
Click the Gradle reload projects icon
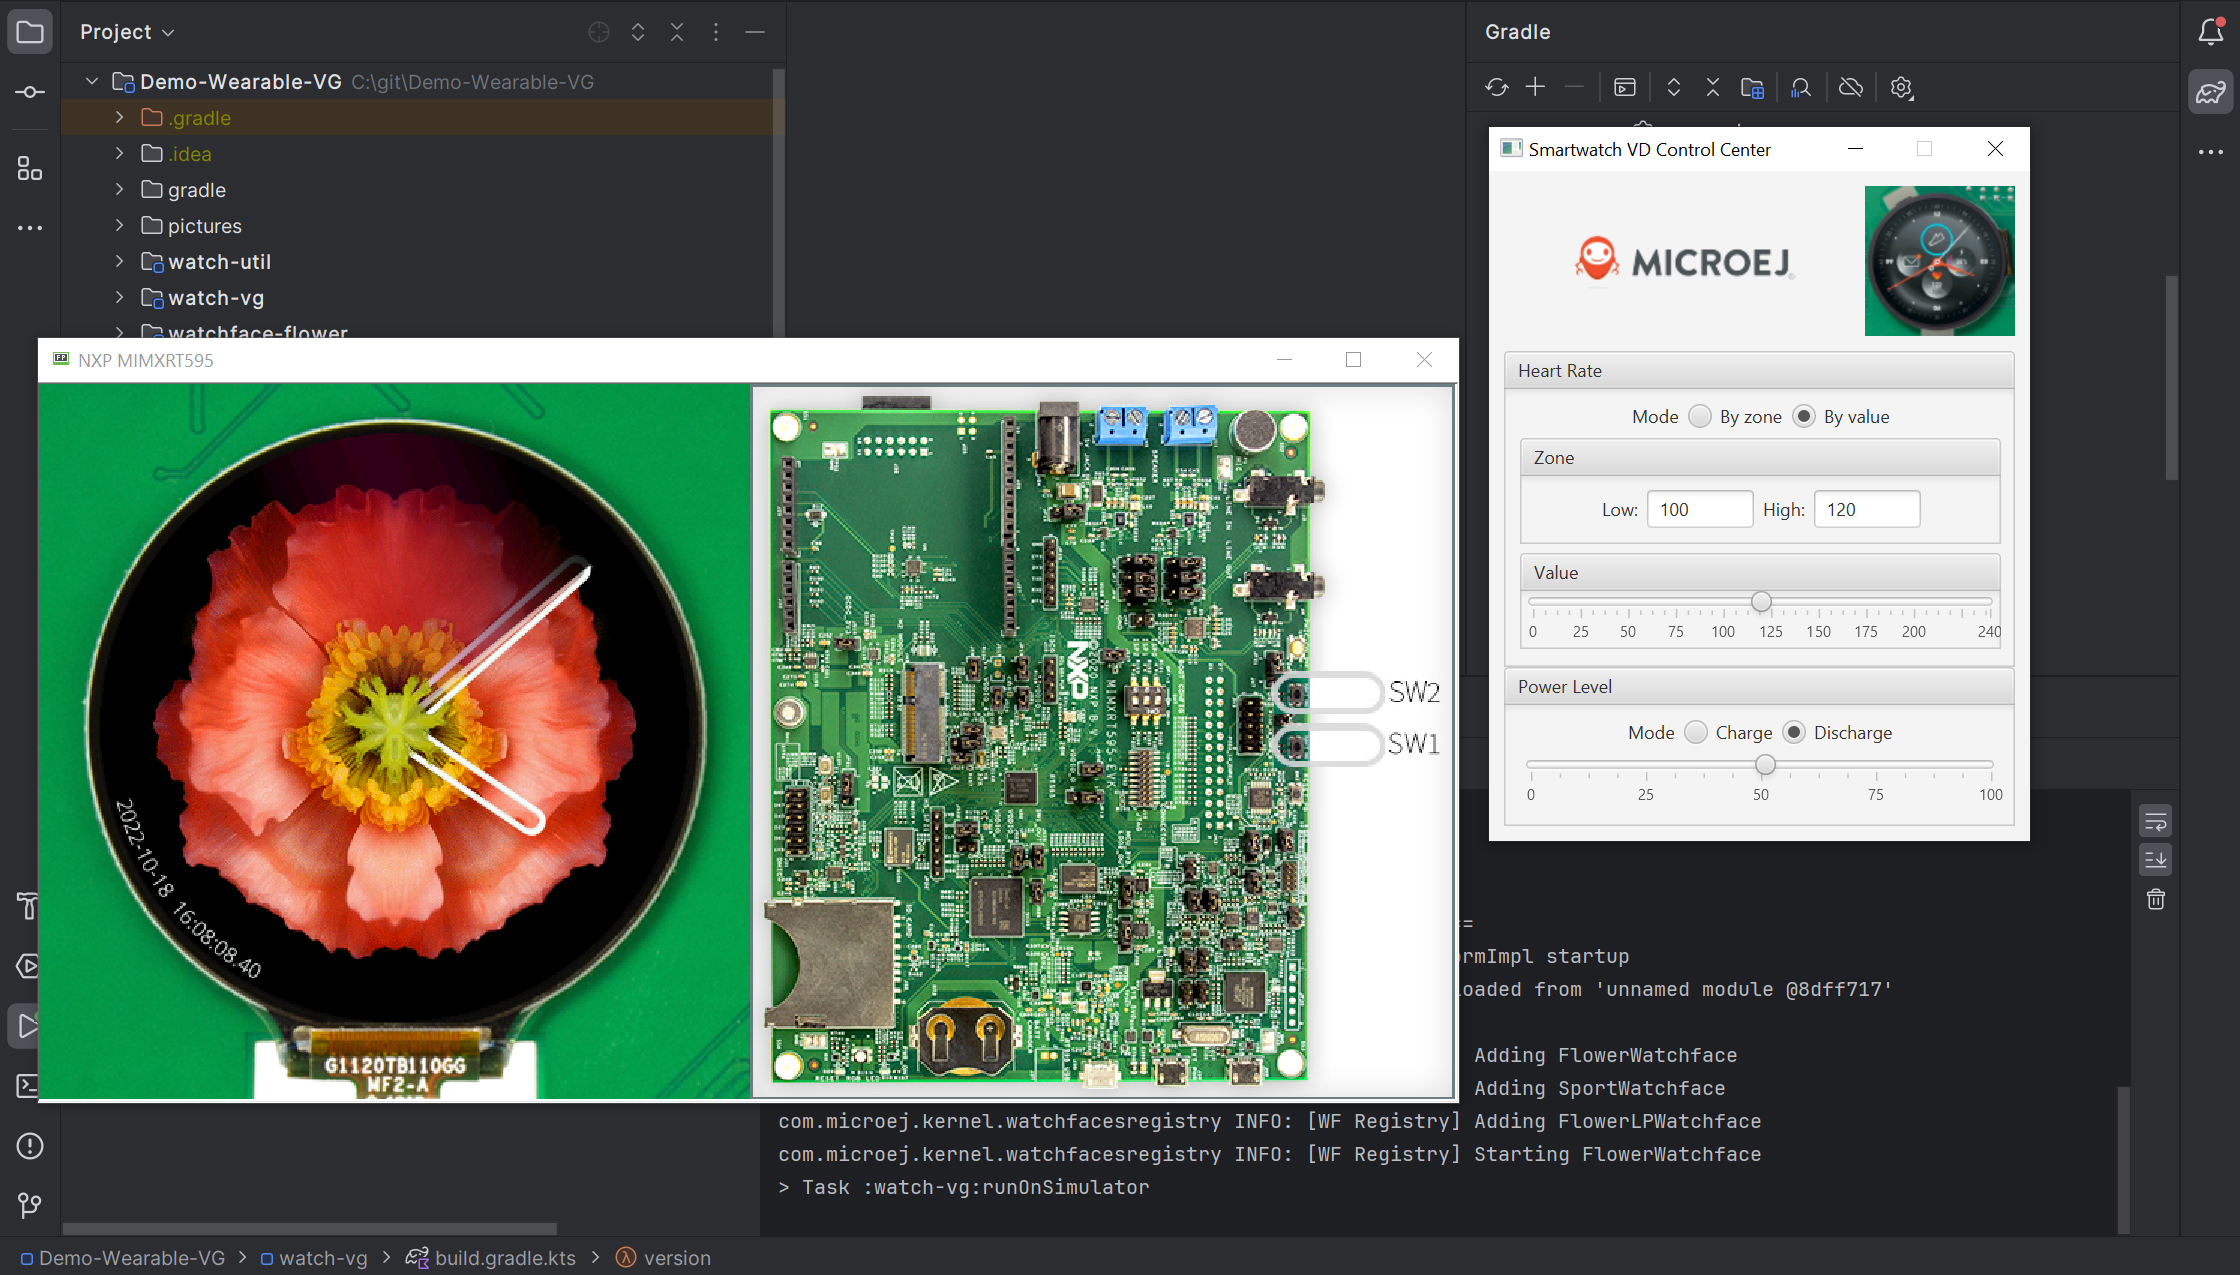pyautogui.click(x=1496, y=88)
